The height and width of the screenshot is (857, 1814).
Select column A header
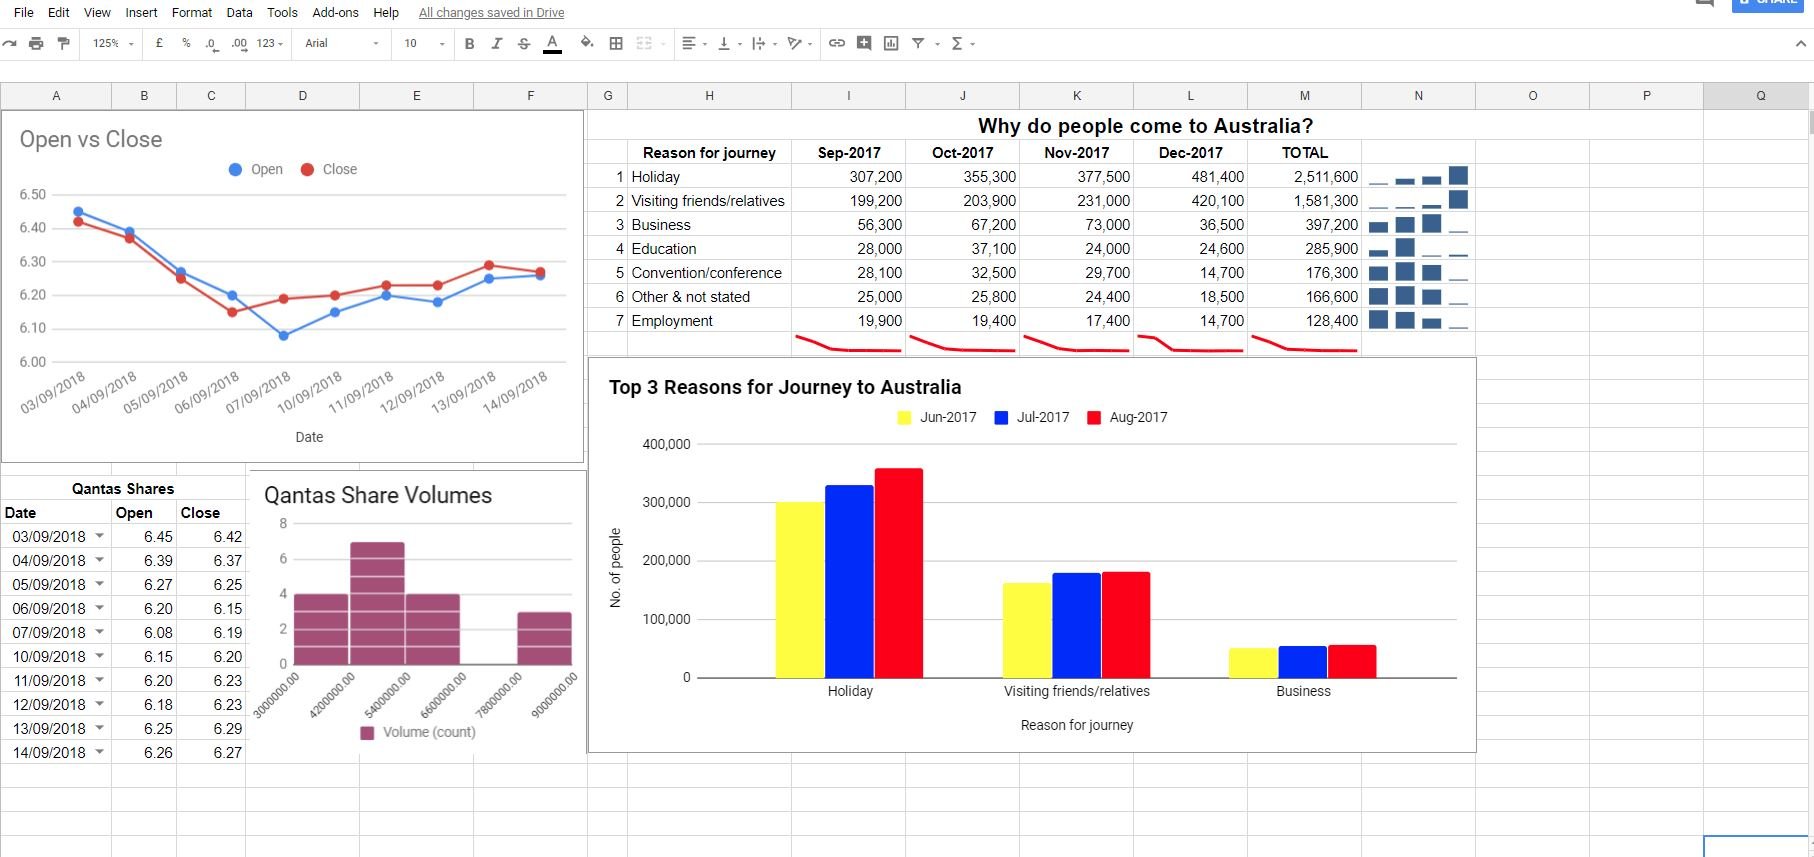pos(56,96)
